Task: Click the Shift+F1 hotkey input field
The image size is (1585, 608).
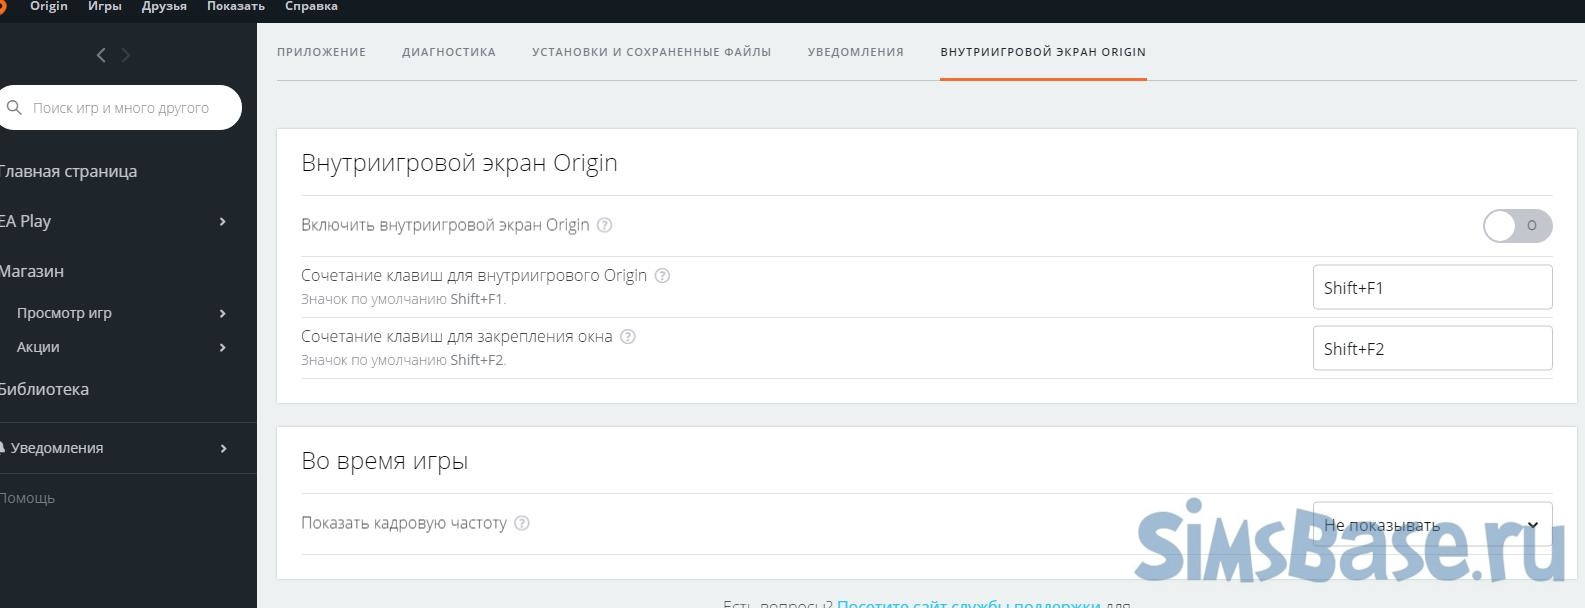Action: tap(1431, 288)
